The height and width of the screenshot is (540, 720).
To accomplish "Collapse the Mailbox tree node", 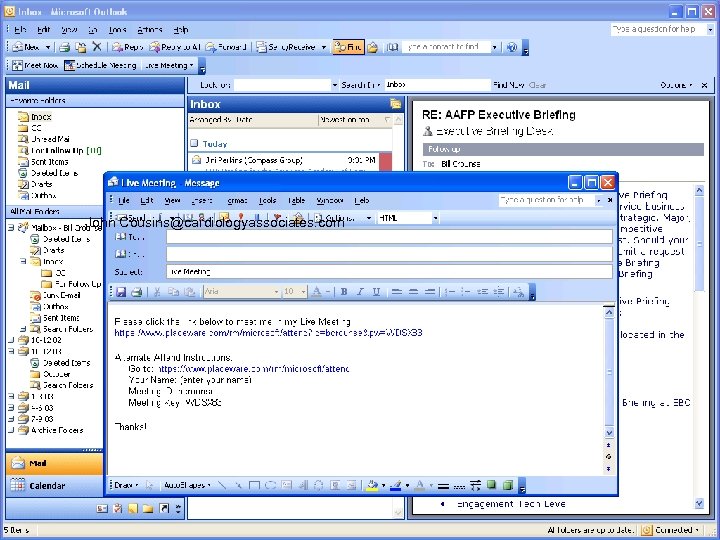I will pyautogui.click(x=11, y=227).
